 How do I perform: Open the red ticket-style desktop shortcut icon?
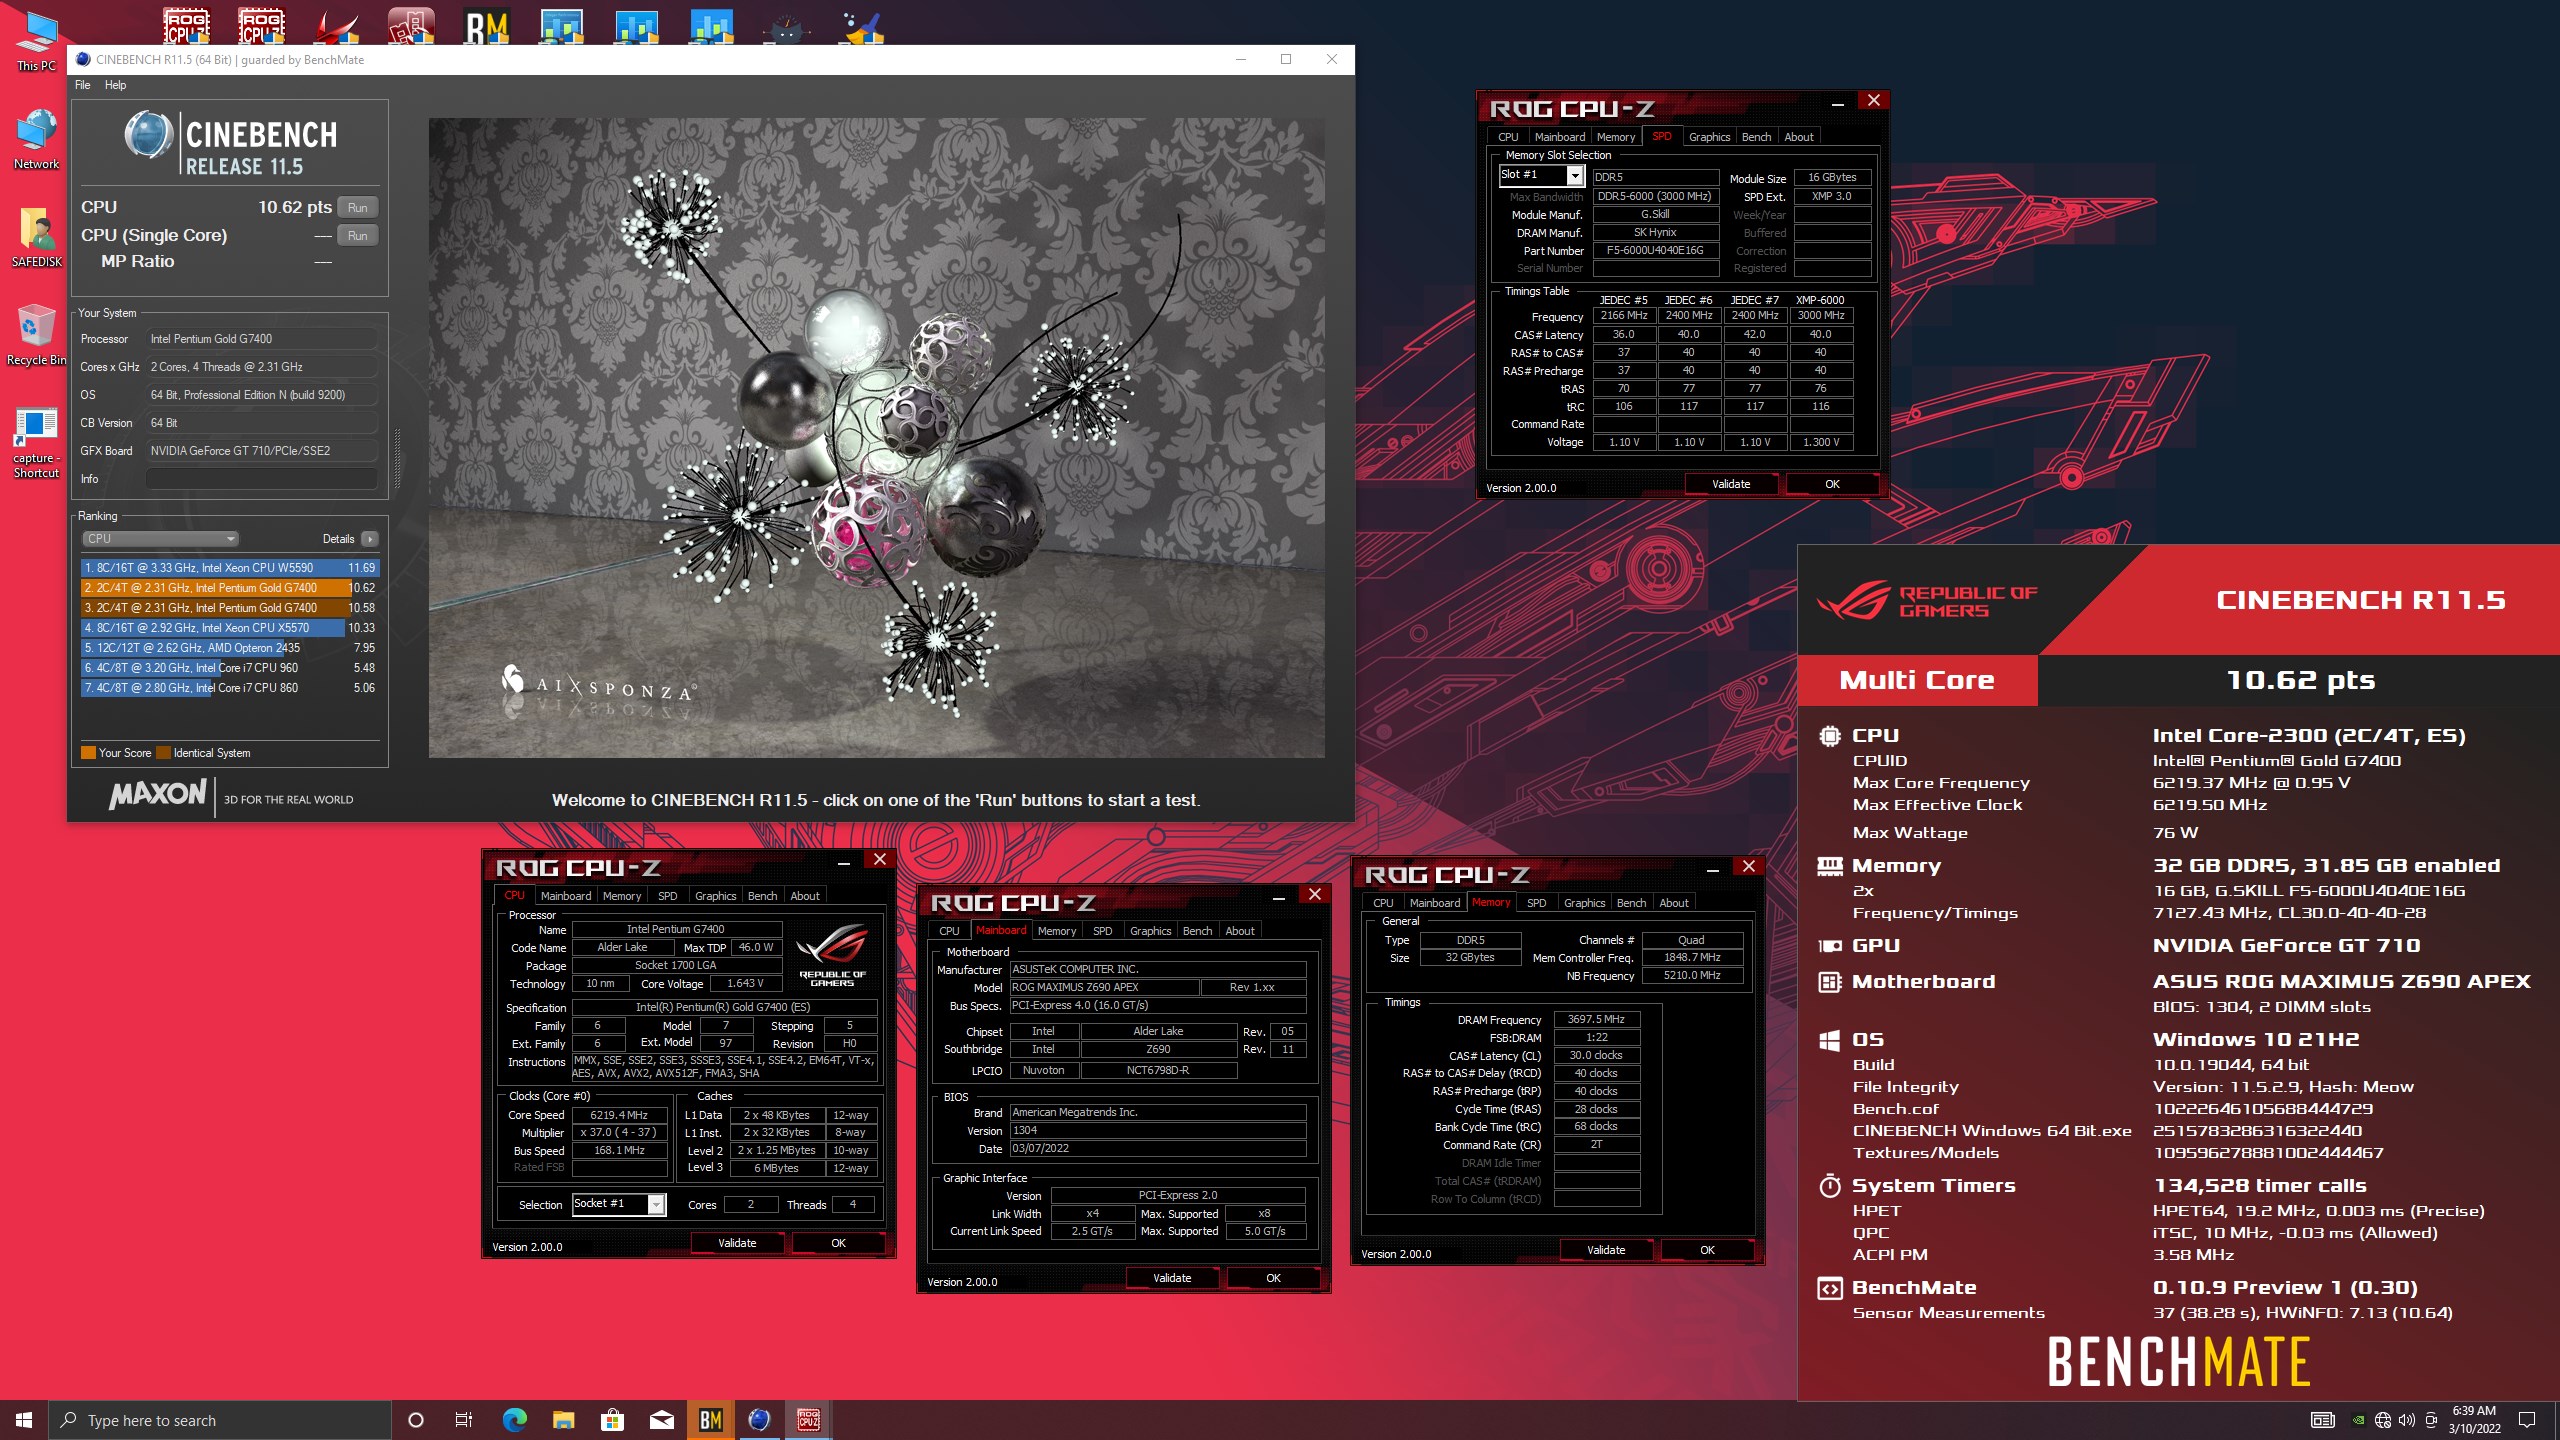pyautogui.click(x=411, y=26)
